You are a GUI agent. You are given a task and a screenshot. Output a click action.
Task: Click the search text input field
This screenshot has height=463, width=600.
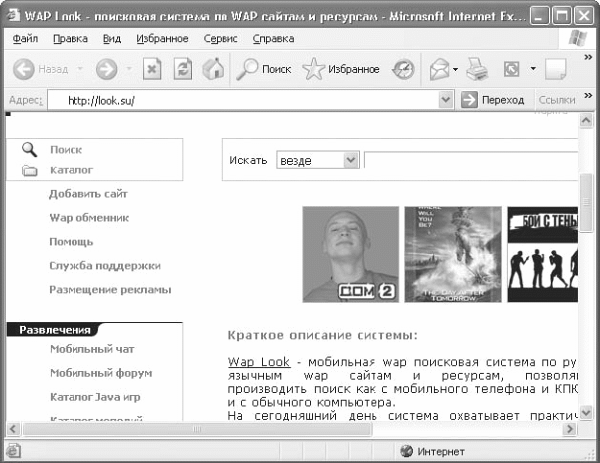coord(471,160)
